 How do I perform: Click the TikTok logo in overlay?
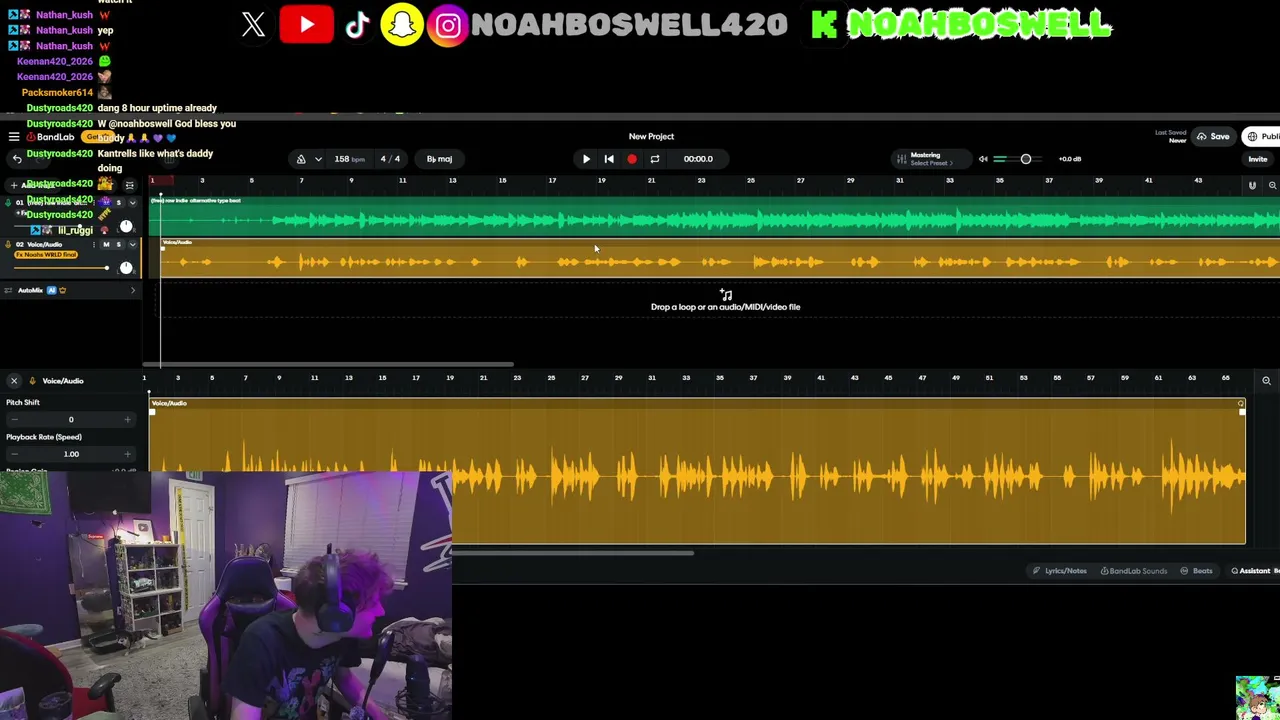point(357,26)
